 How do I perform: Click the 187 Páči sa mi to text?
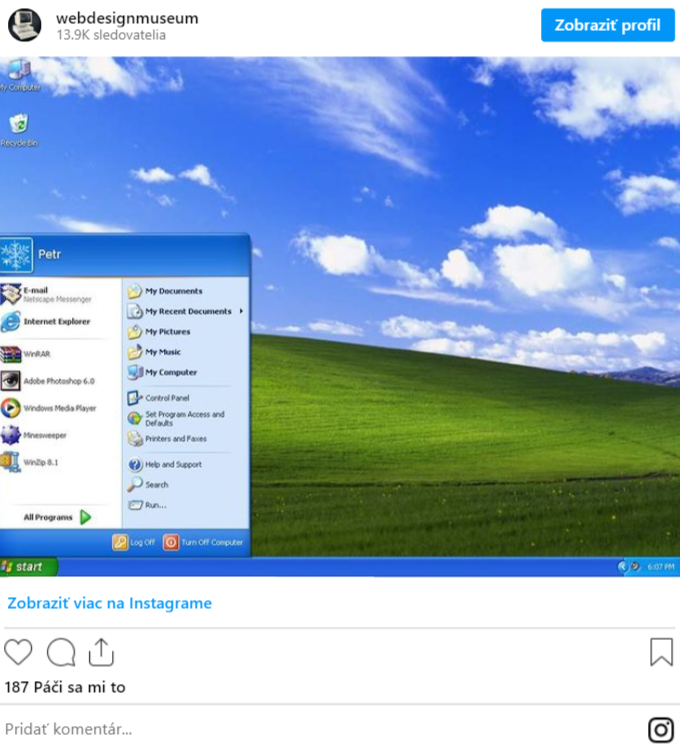(x=65, y=687)
